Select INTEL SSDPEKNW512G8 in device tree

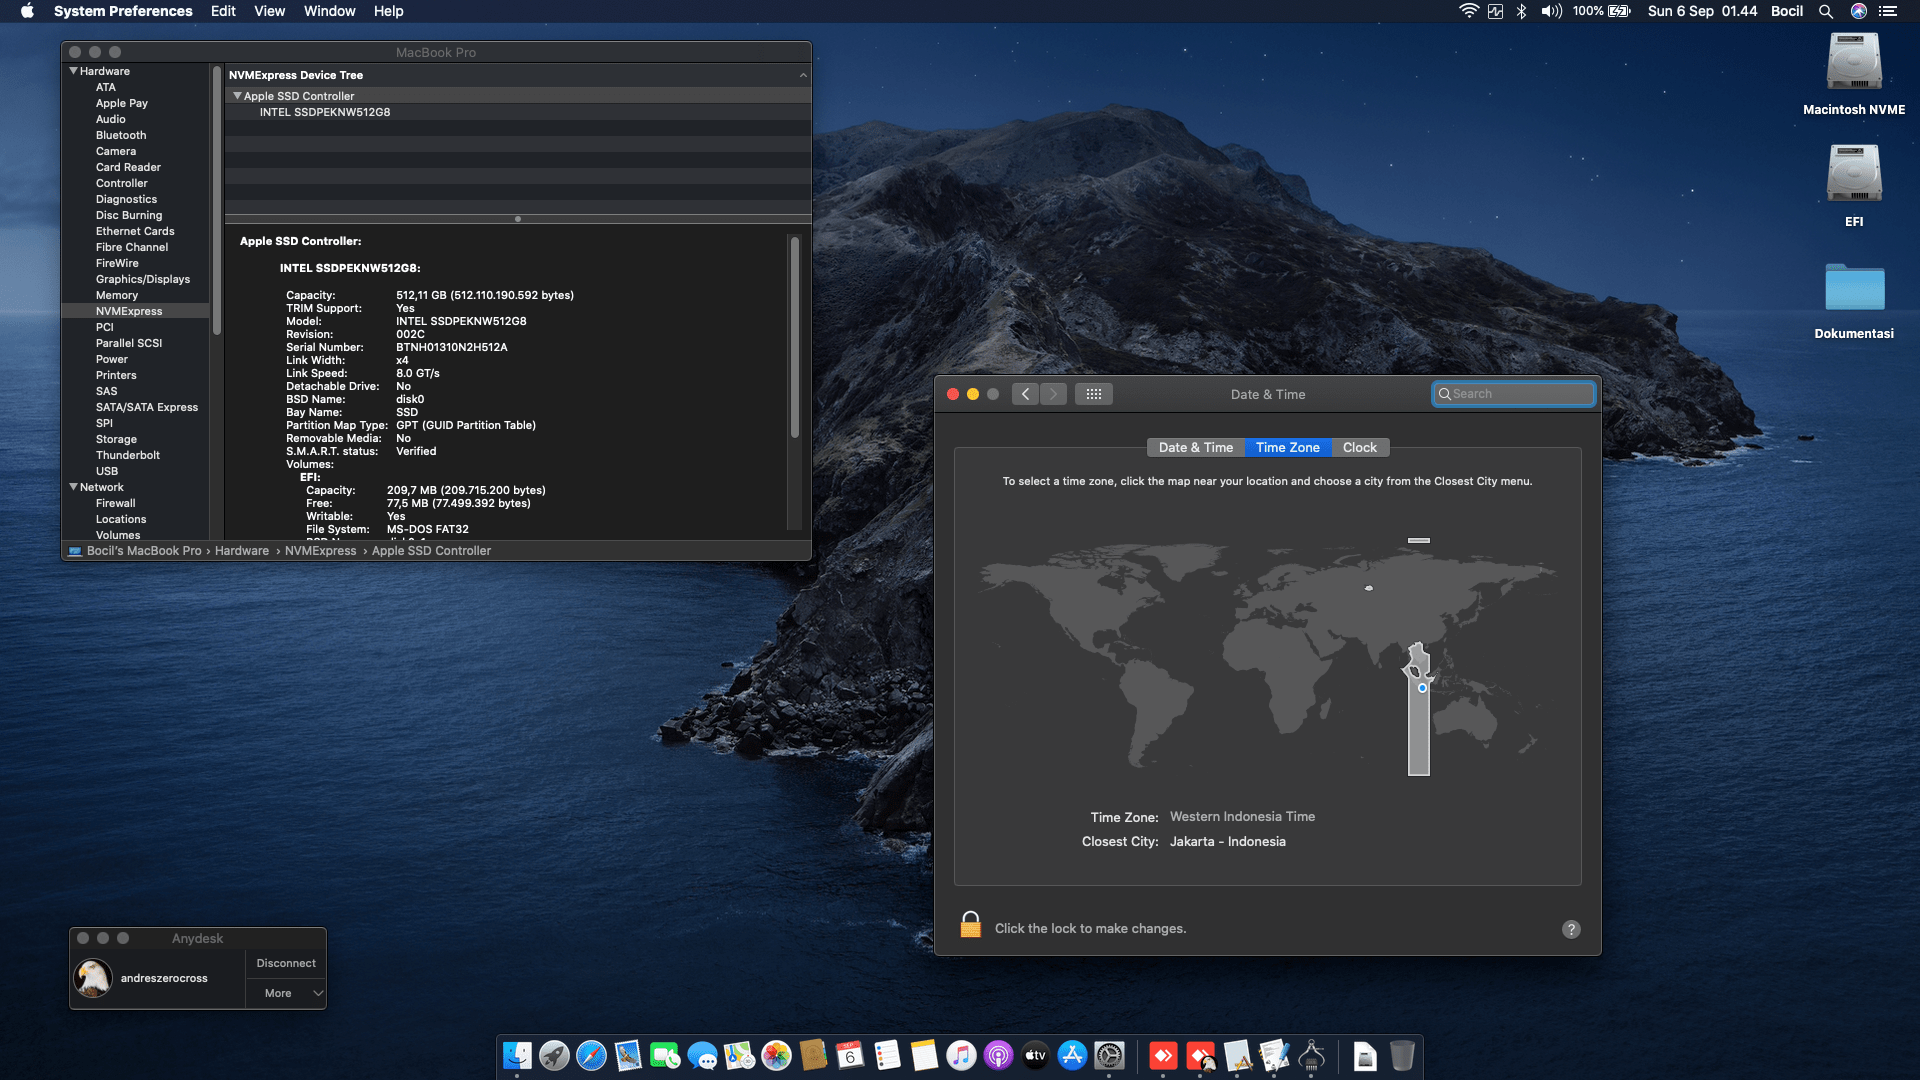(325, 112)
